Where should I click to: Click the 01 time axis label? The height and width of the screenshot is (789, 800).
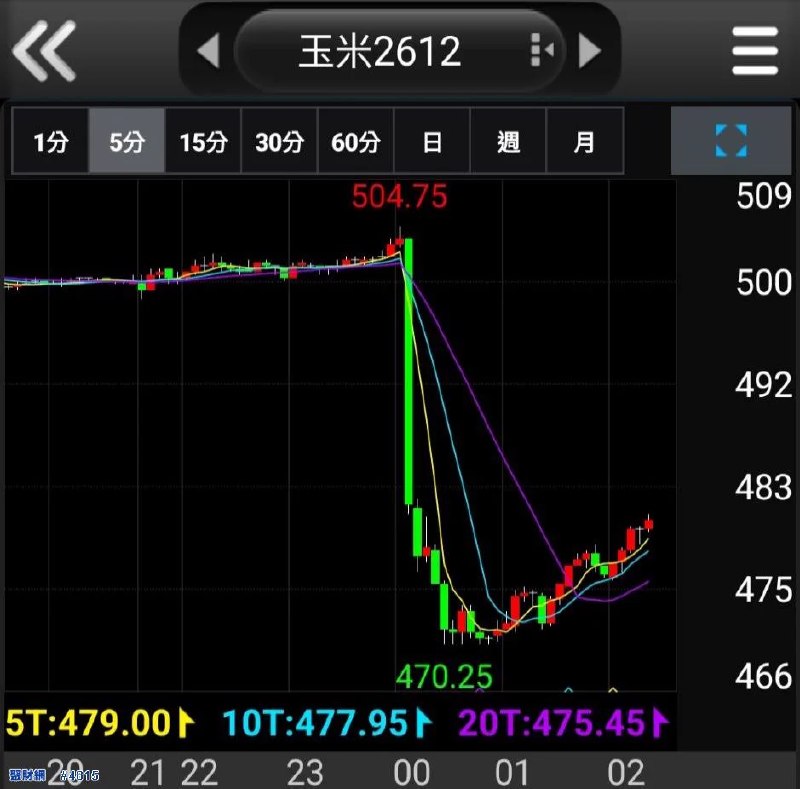(x=512, y=772)
